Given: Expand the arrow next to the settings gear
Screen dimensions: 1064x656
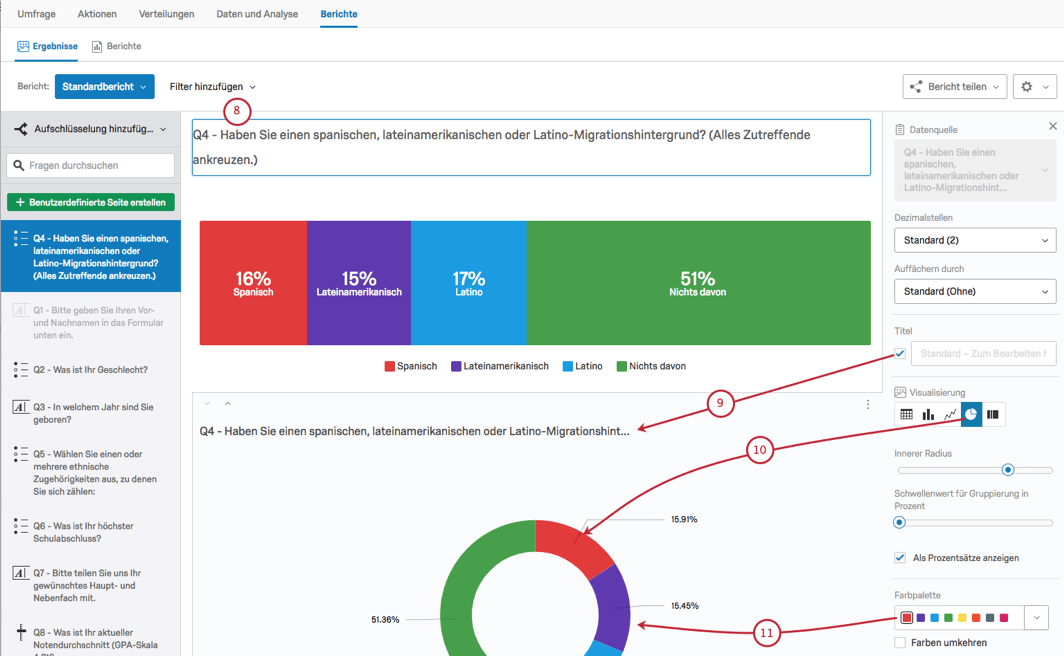Looking at the screenshot, I should 1046,87.
